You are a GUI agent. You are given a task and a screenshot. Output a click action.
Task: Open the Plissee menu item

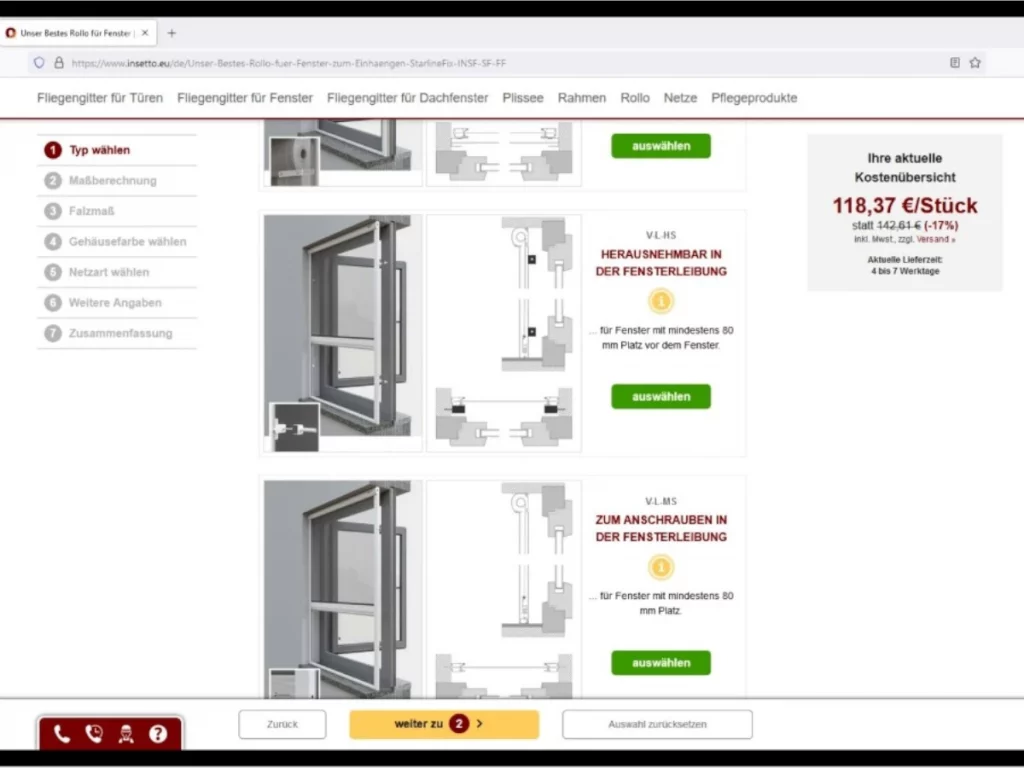coord(523,98)
